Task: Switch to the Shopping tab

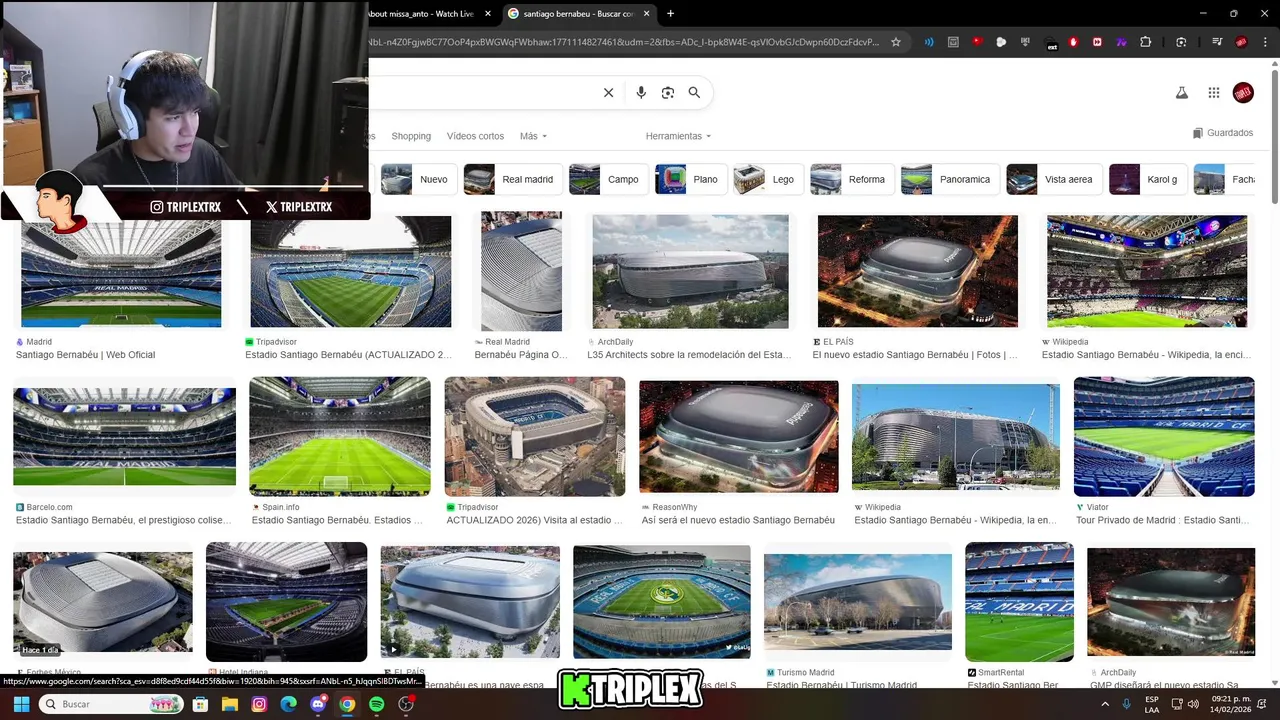Action: click(x=411, y=136)
